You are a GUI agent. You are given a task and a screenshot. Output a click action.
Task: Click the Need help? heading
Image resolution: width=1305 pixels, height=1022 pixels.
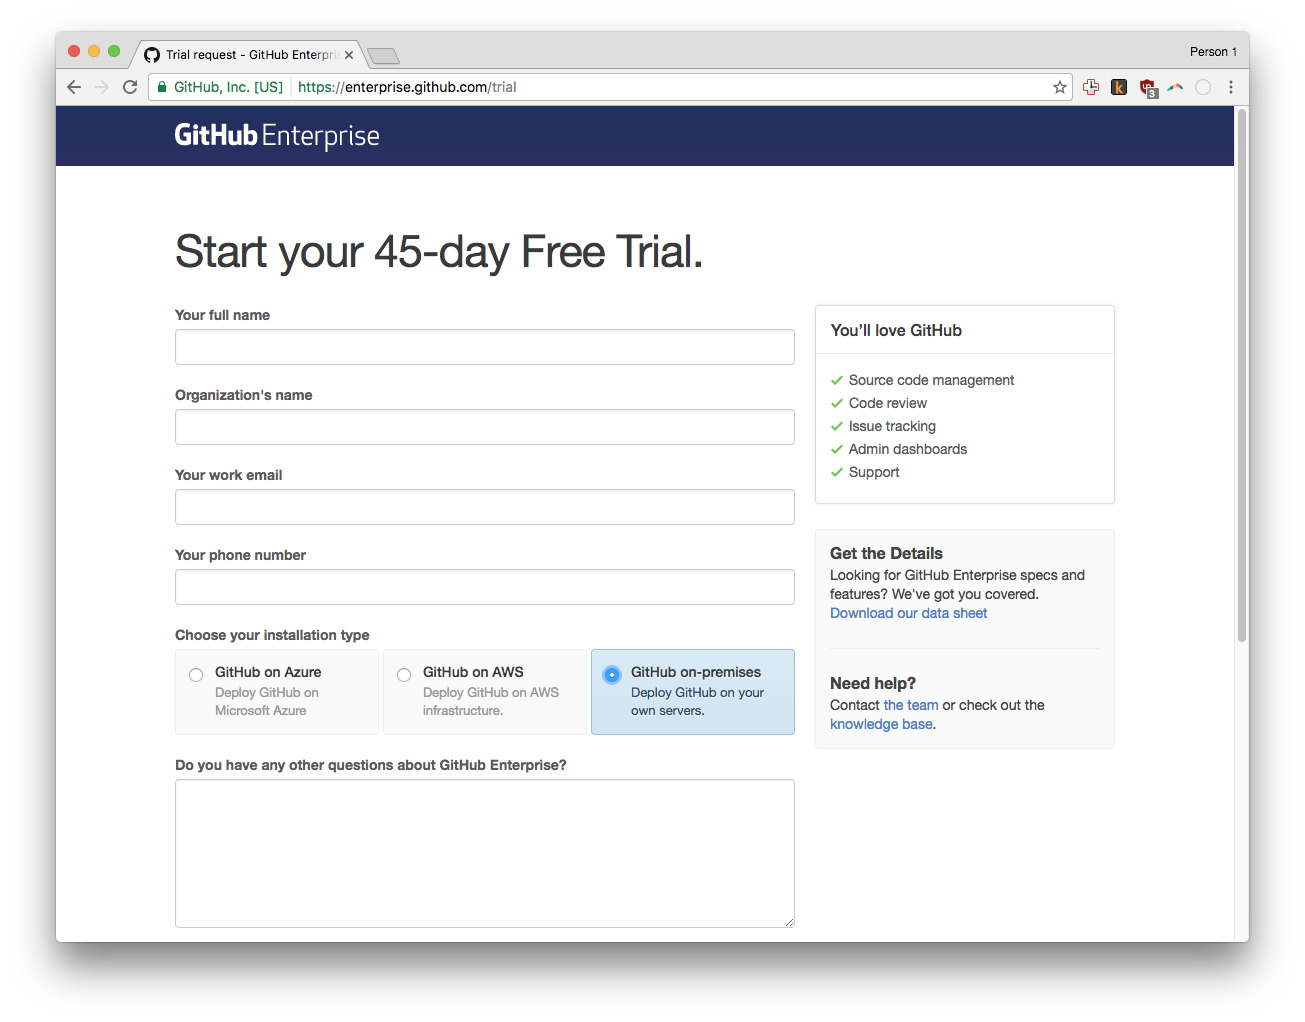[x=873, y=683]
